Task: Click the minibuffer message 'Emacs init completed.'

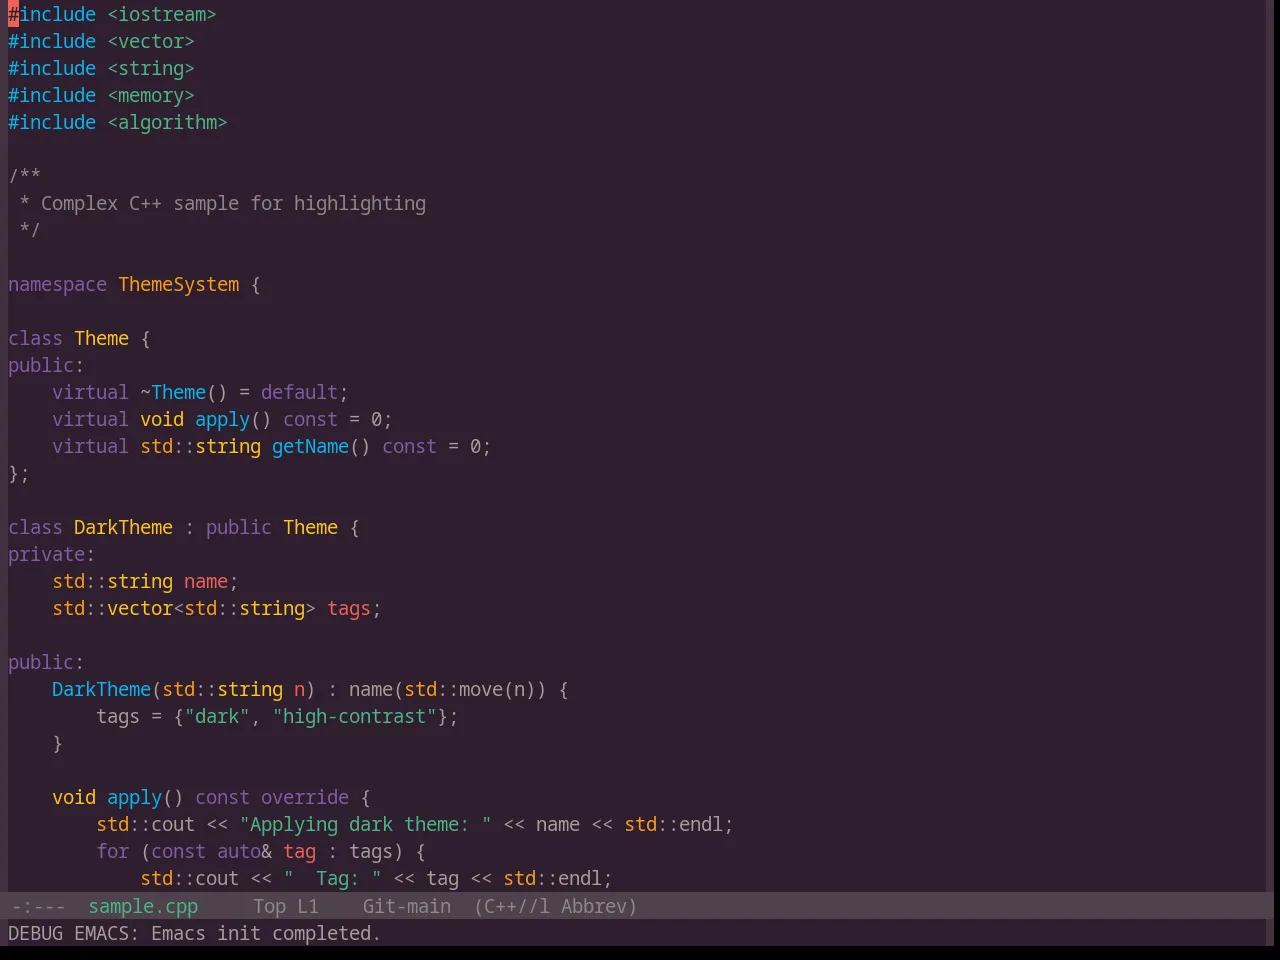Action: click(266, 933)
